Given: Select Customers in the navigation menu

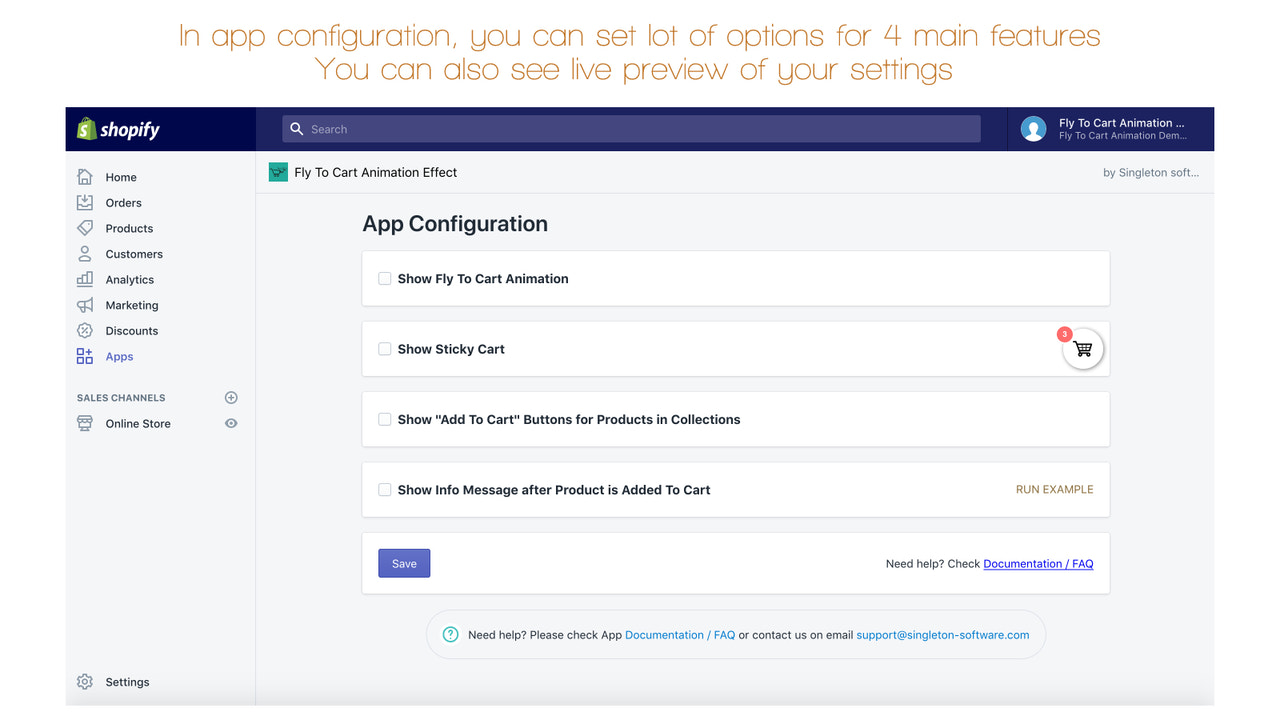Looking at the screenshot, I should (133, 253).
